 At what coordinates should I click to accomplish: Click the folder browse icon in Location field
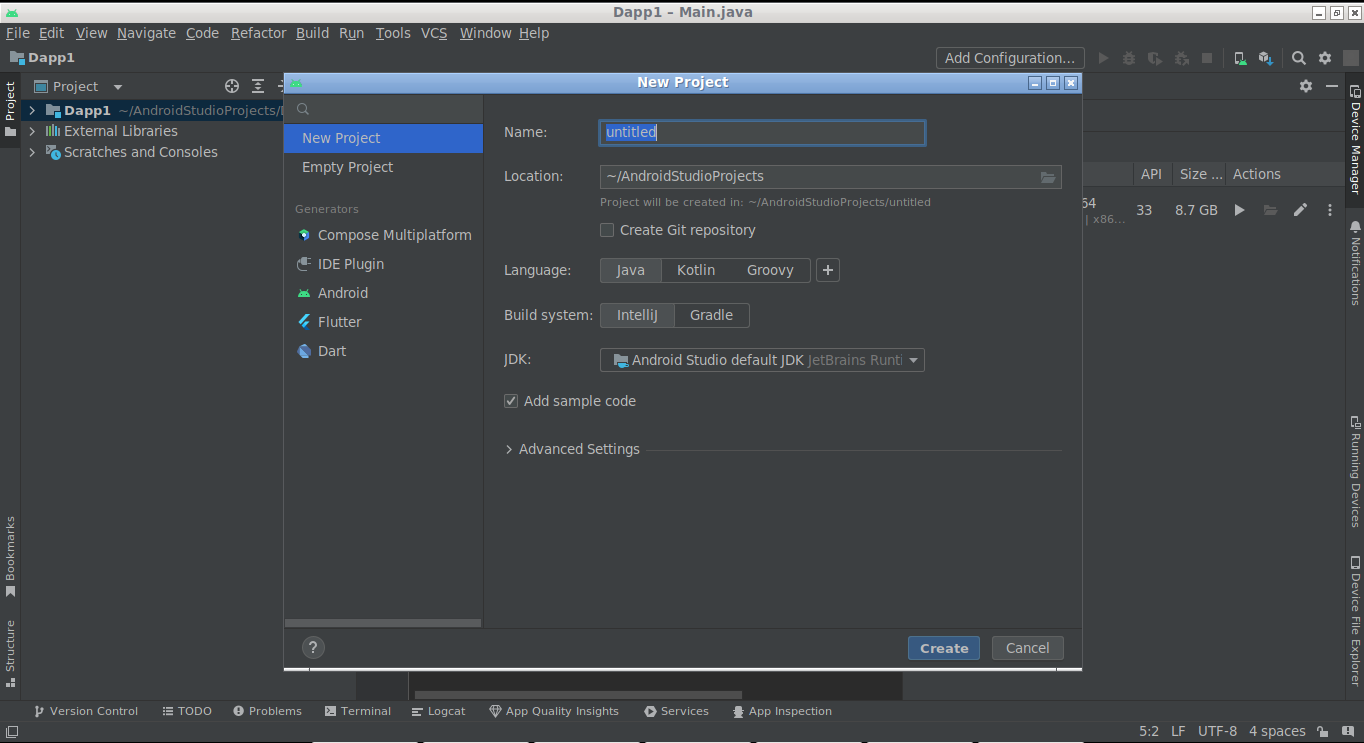click(1047, 177)
